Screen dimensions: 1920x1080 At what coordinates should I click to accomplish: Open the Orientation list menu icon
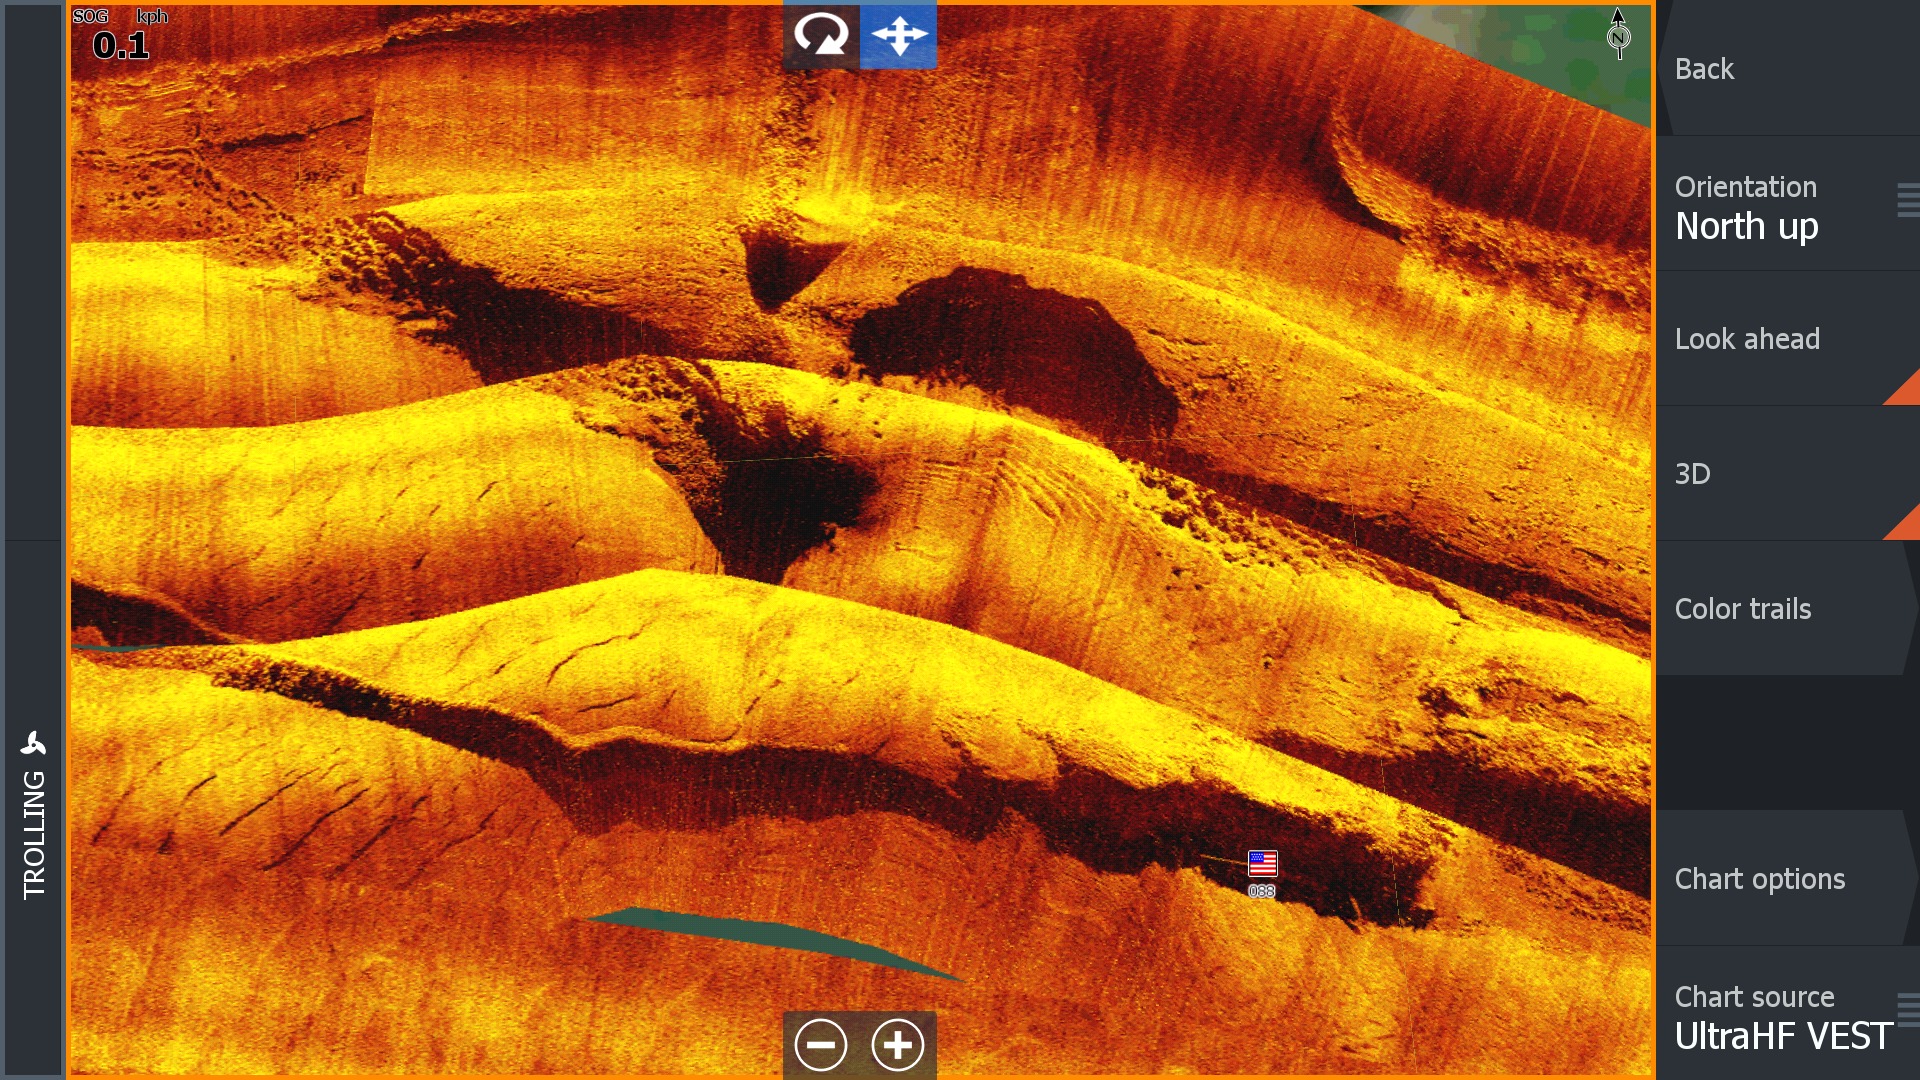tap(1907, 201)
